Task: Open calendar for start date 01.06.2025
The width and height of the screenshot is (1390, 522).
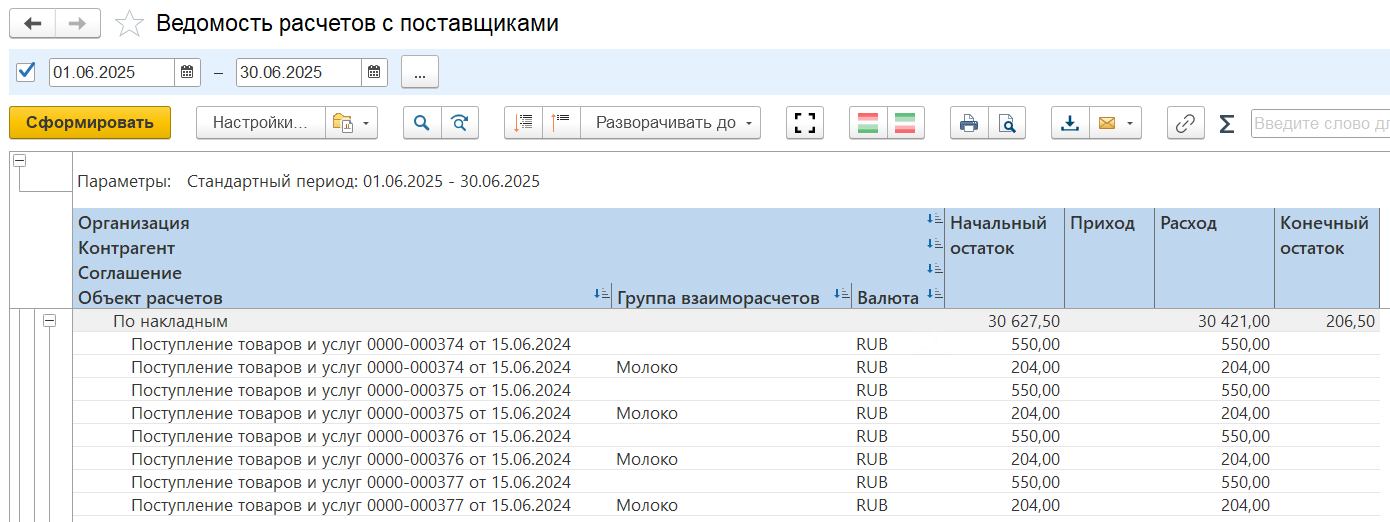Action: tap(187, 72)
